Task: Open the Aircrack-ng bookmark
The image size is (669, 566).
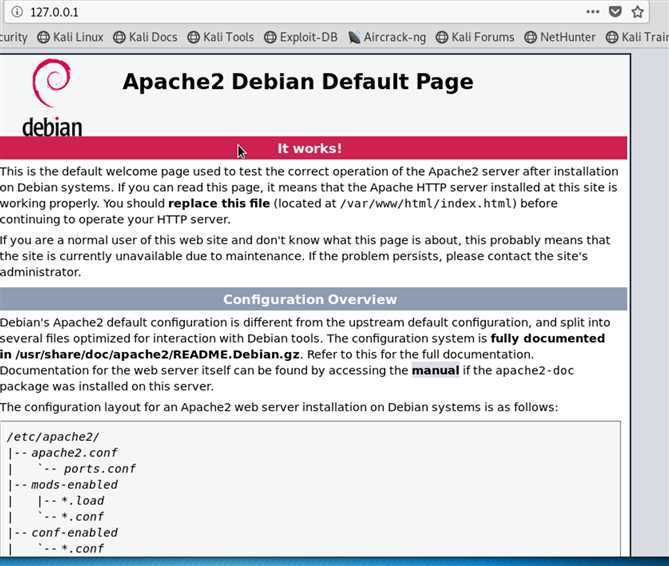Action: (387, 38)
